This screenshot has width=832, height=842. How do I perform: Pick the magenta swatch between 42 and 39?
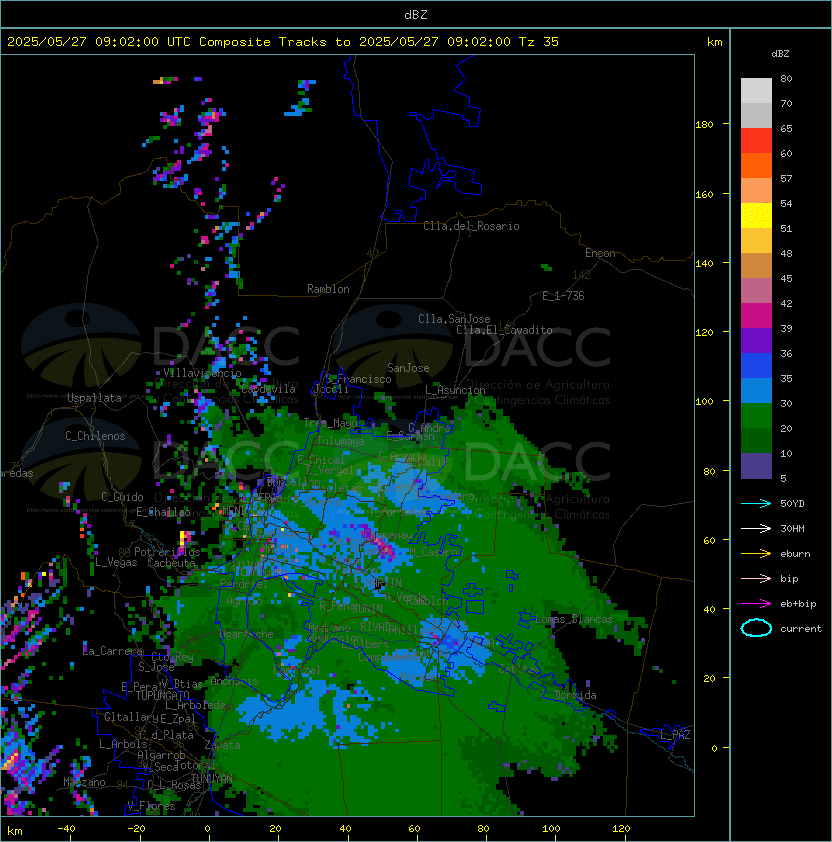(756, 316)
